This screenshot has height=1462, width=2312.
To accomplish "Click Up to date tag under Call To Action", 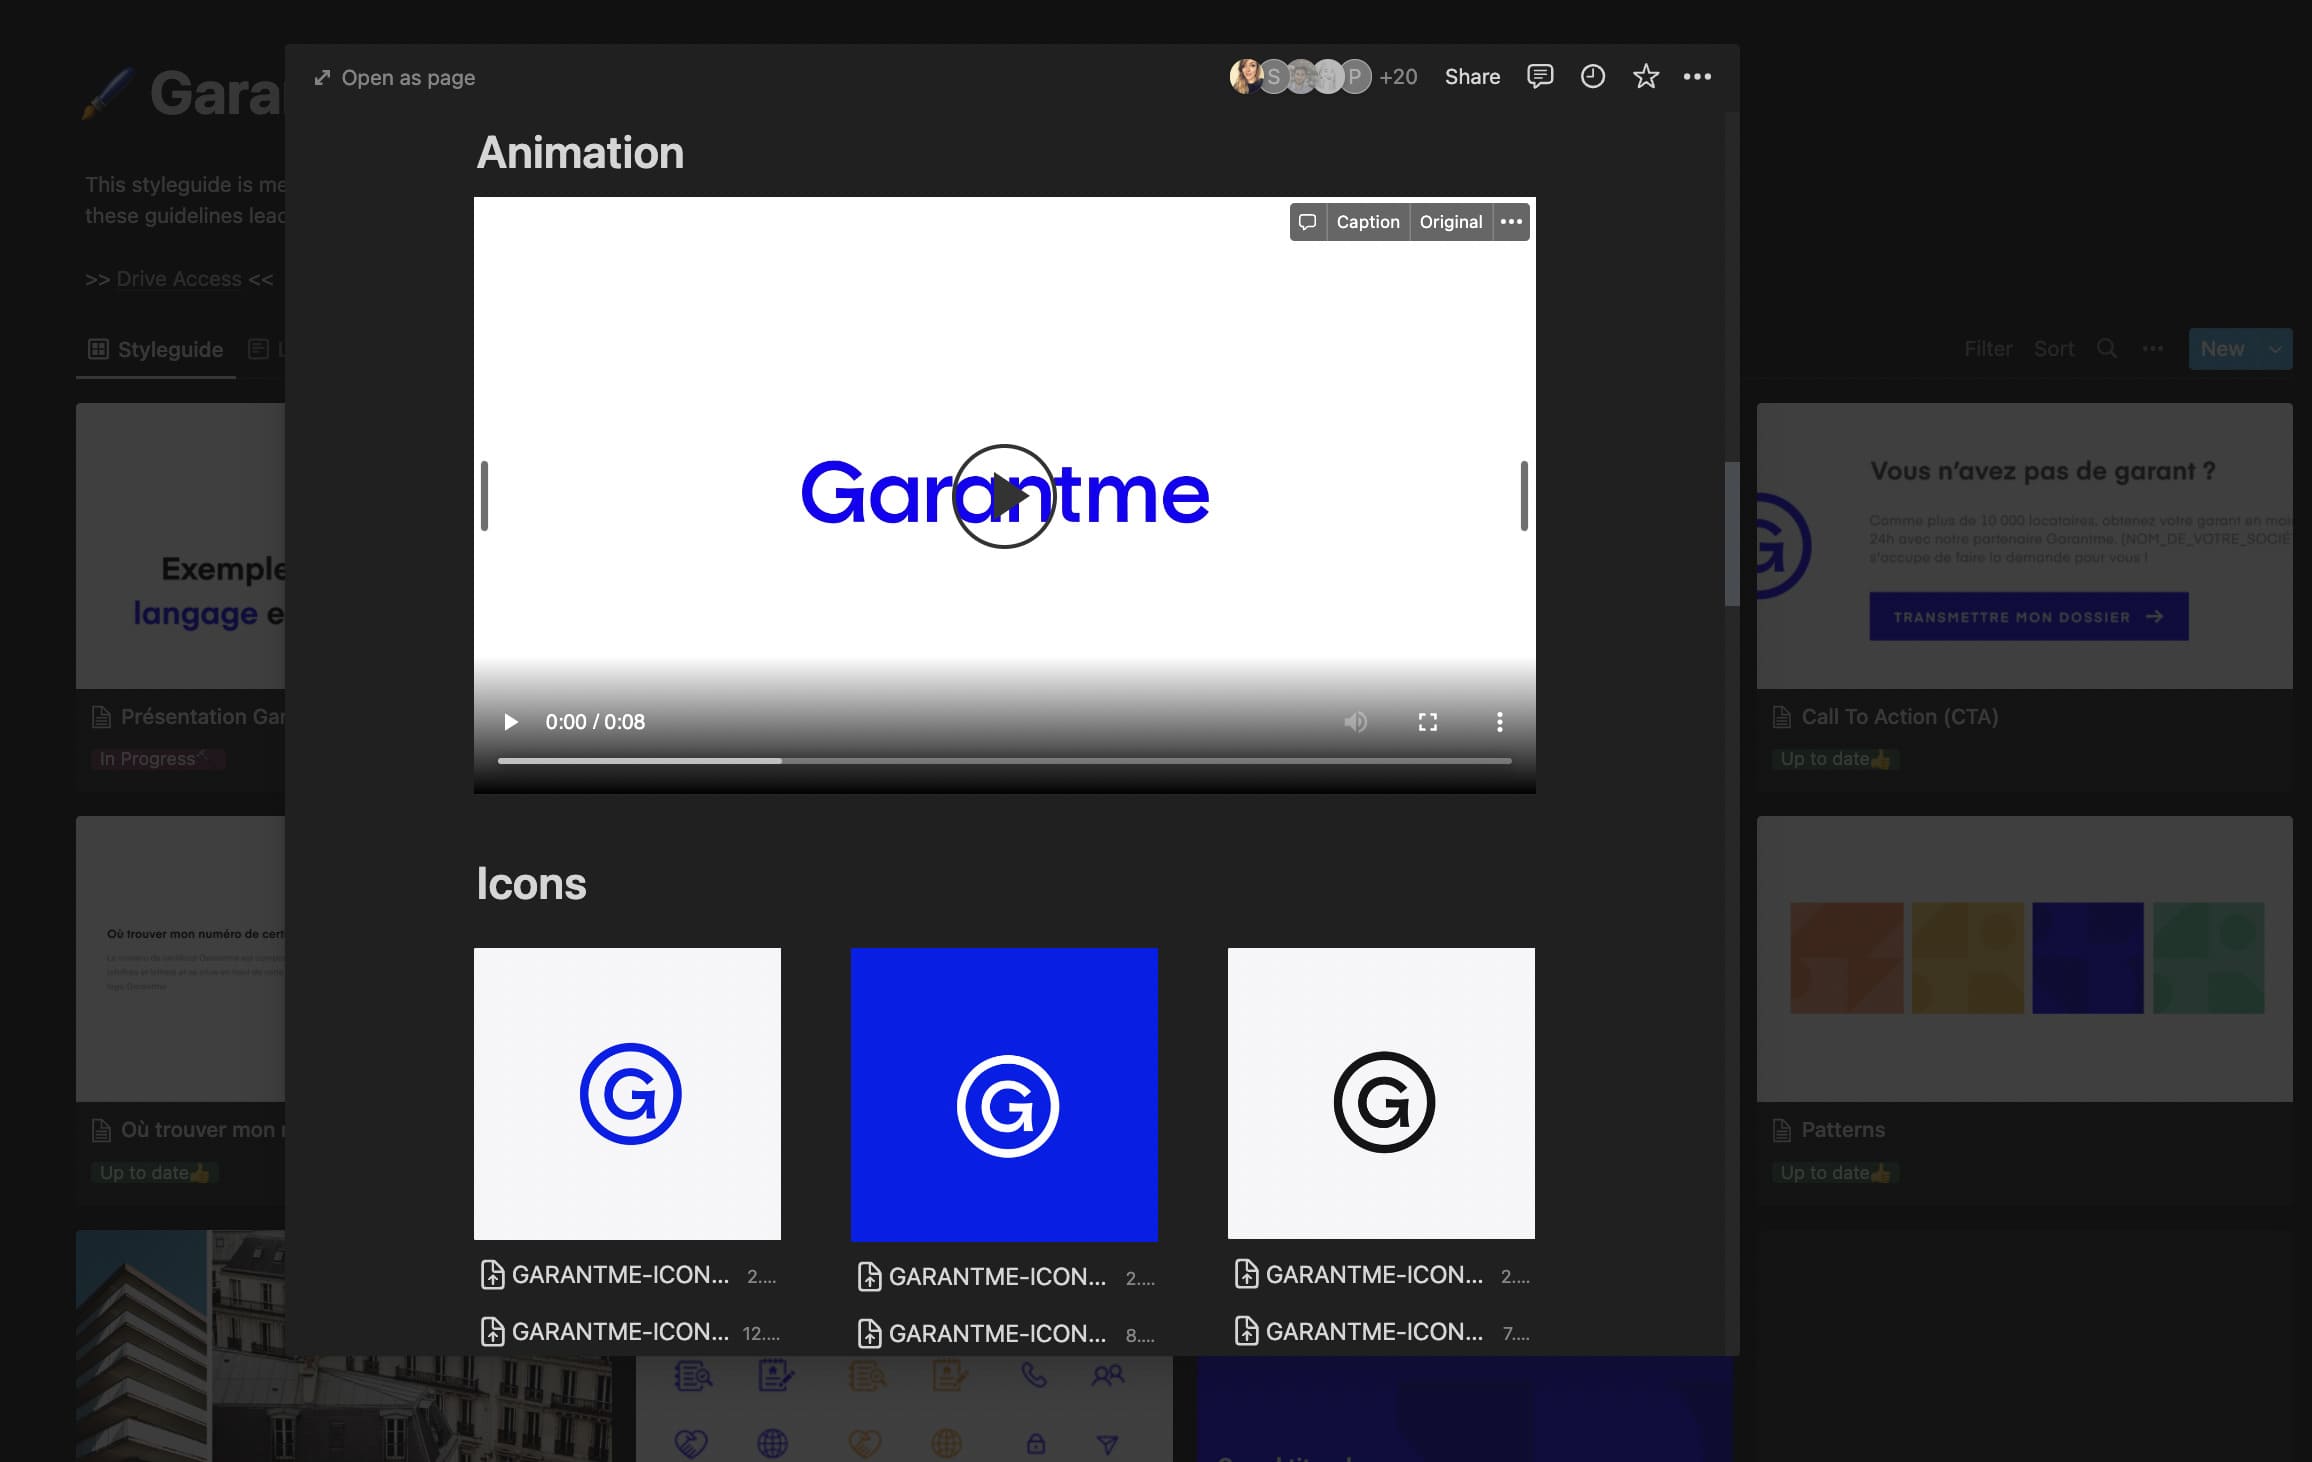I will coord(1836,759).
